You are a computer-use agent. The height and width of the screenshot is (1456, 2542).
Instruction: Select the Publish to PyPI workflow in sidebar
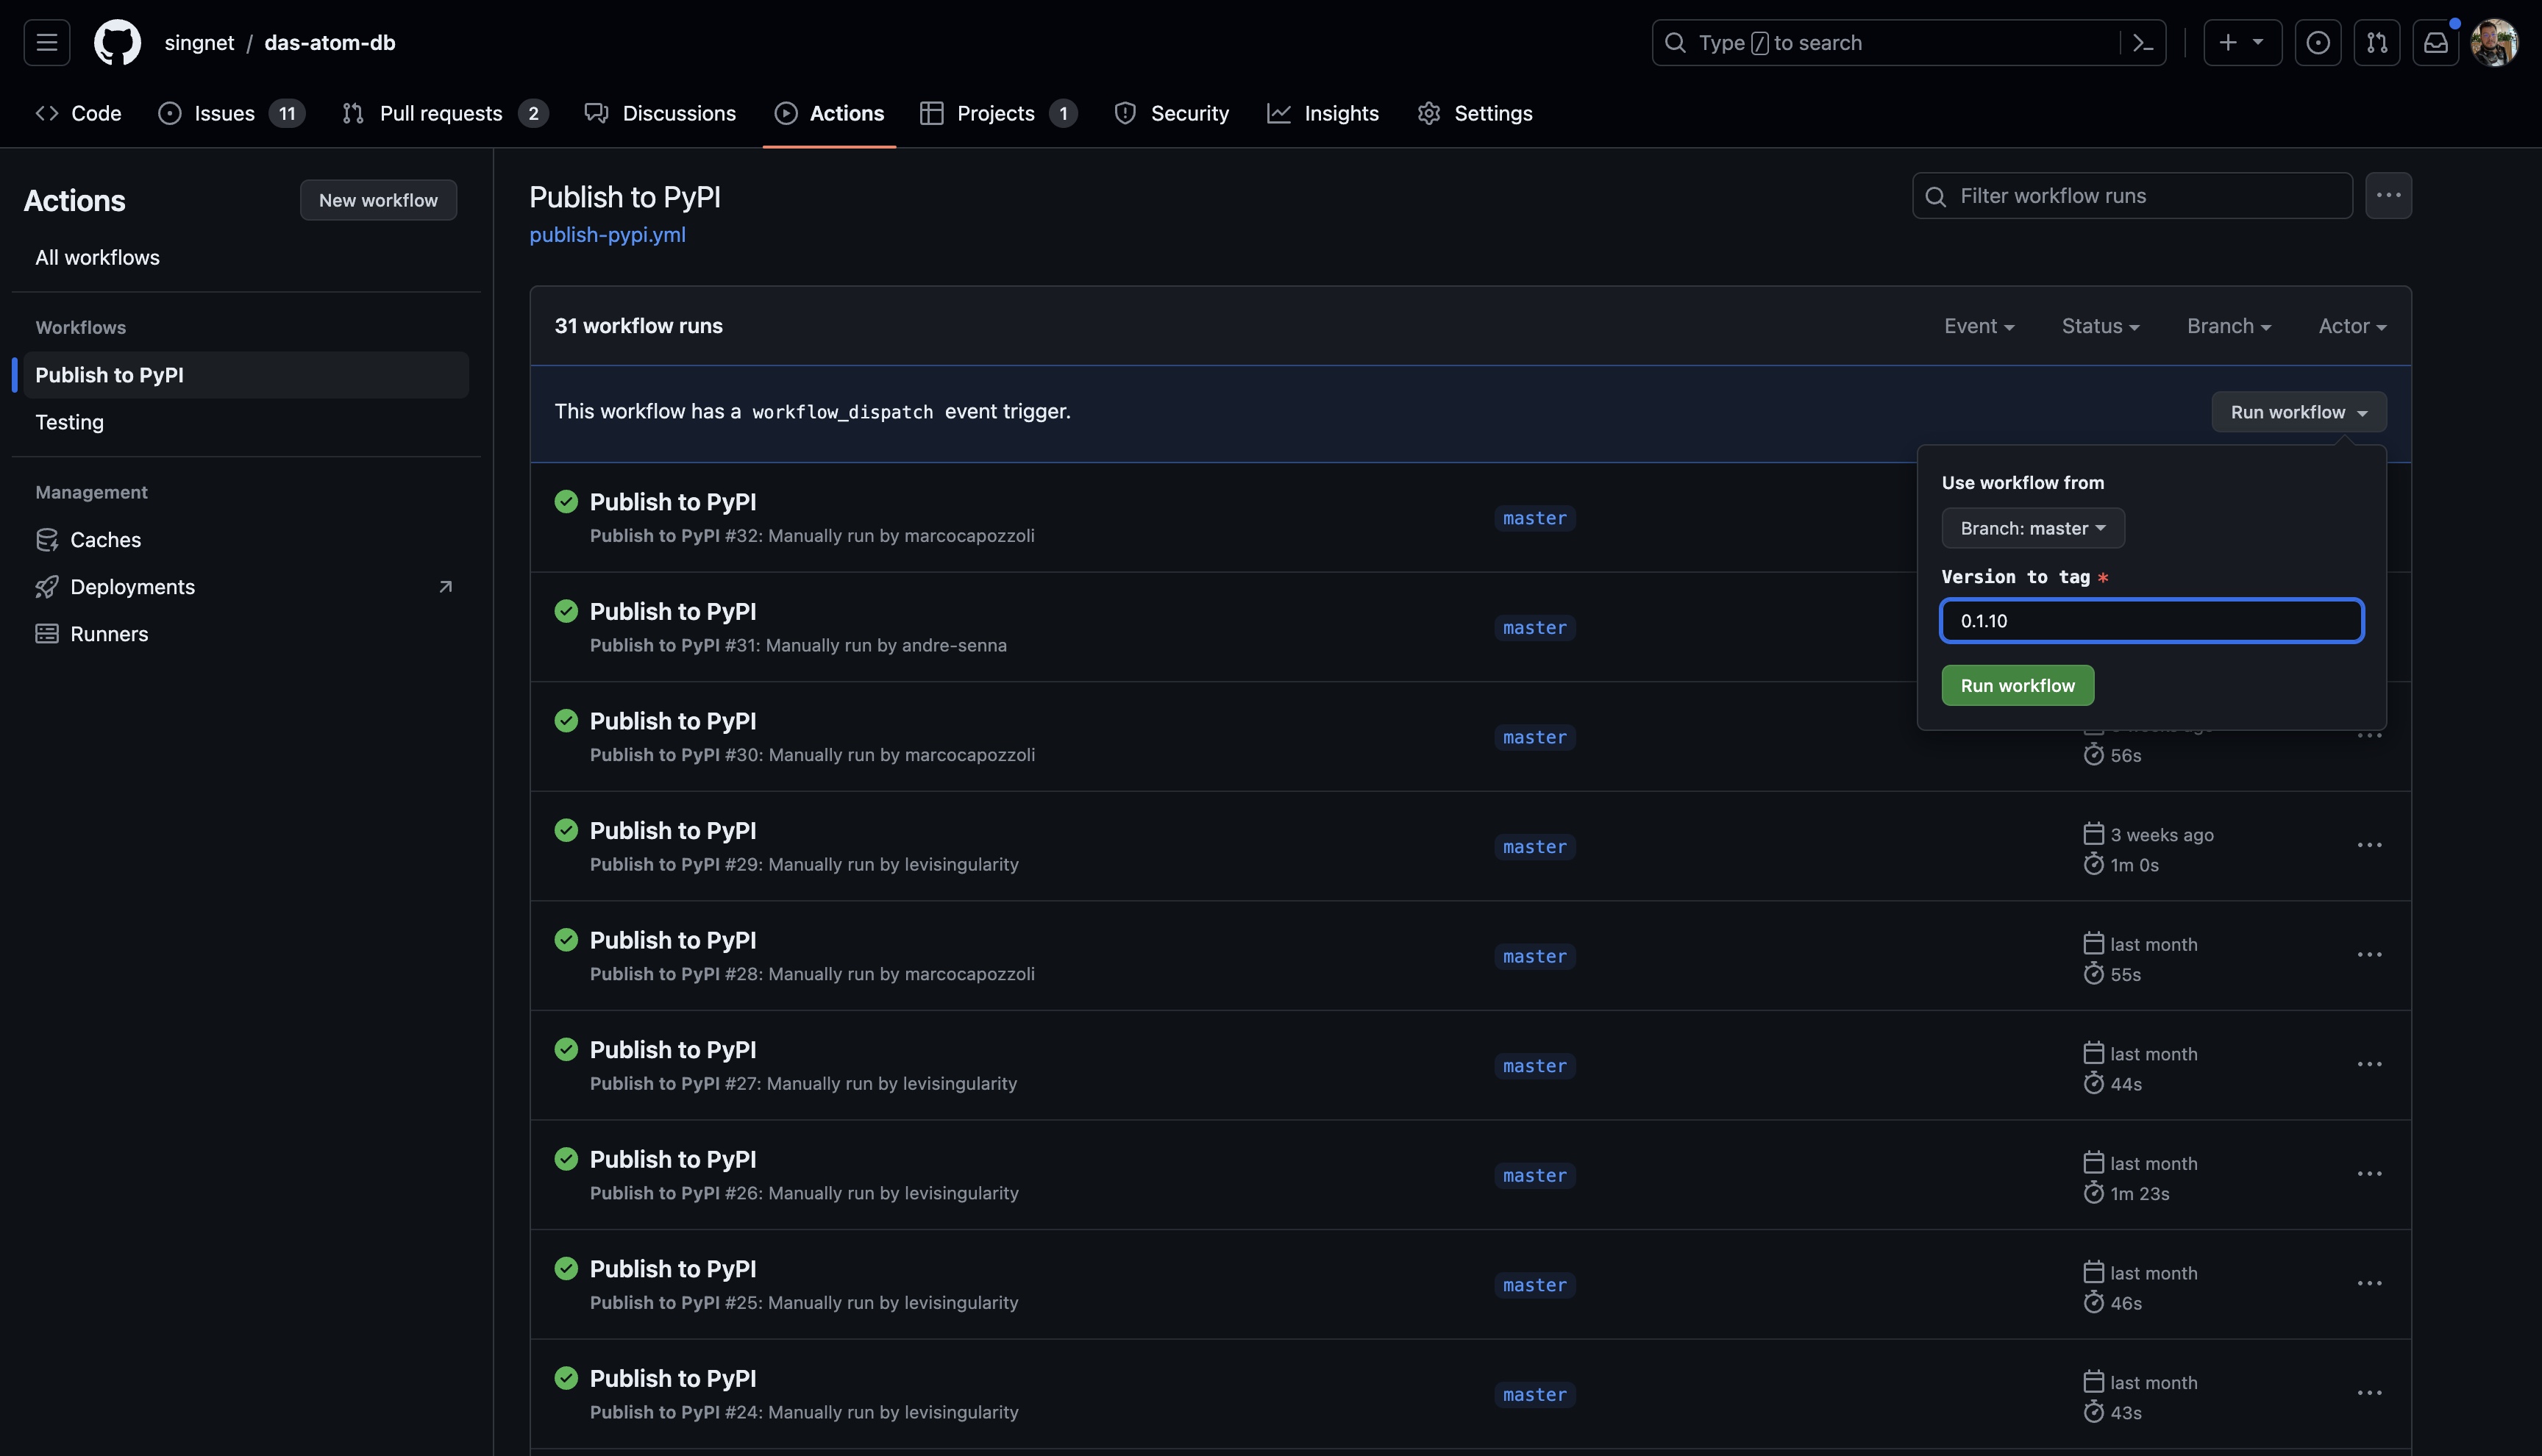(x=245, y=375)
